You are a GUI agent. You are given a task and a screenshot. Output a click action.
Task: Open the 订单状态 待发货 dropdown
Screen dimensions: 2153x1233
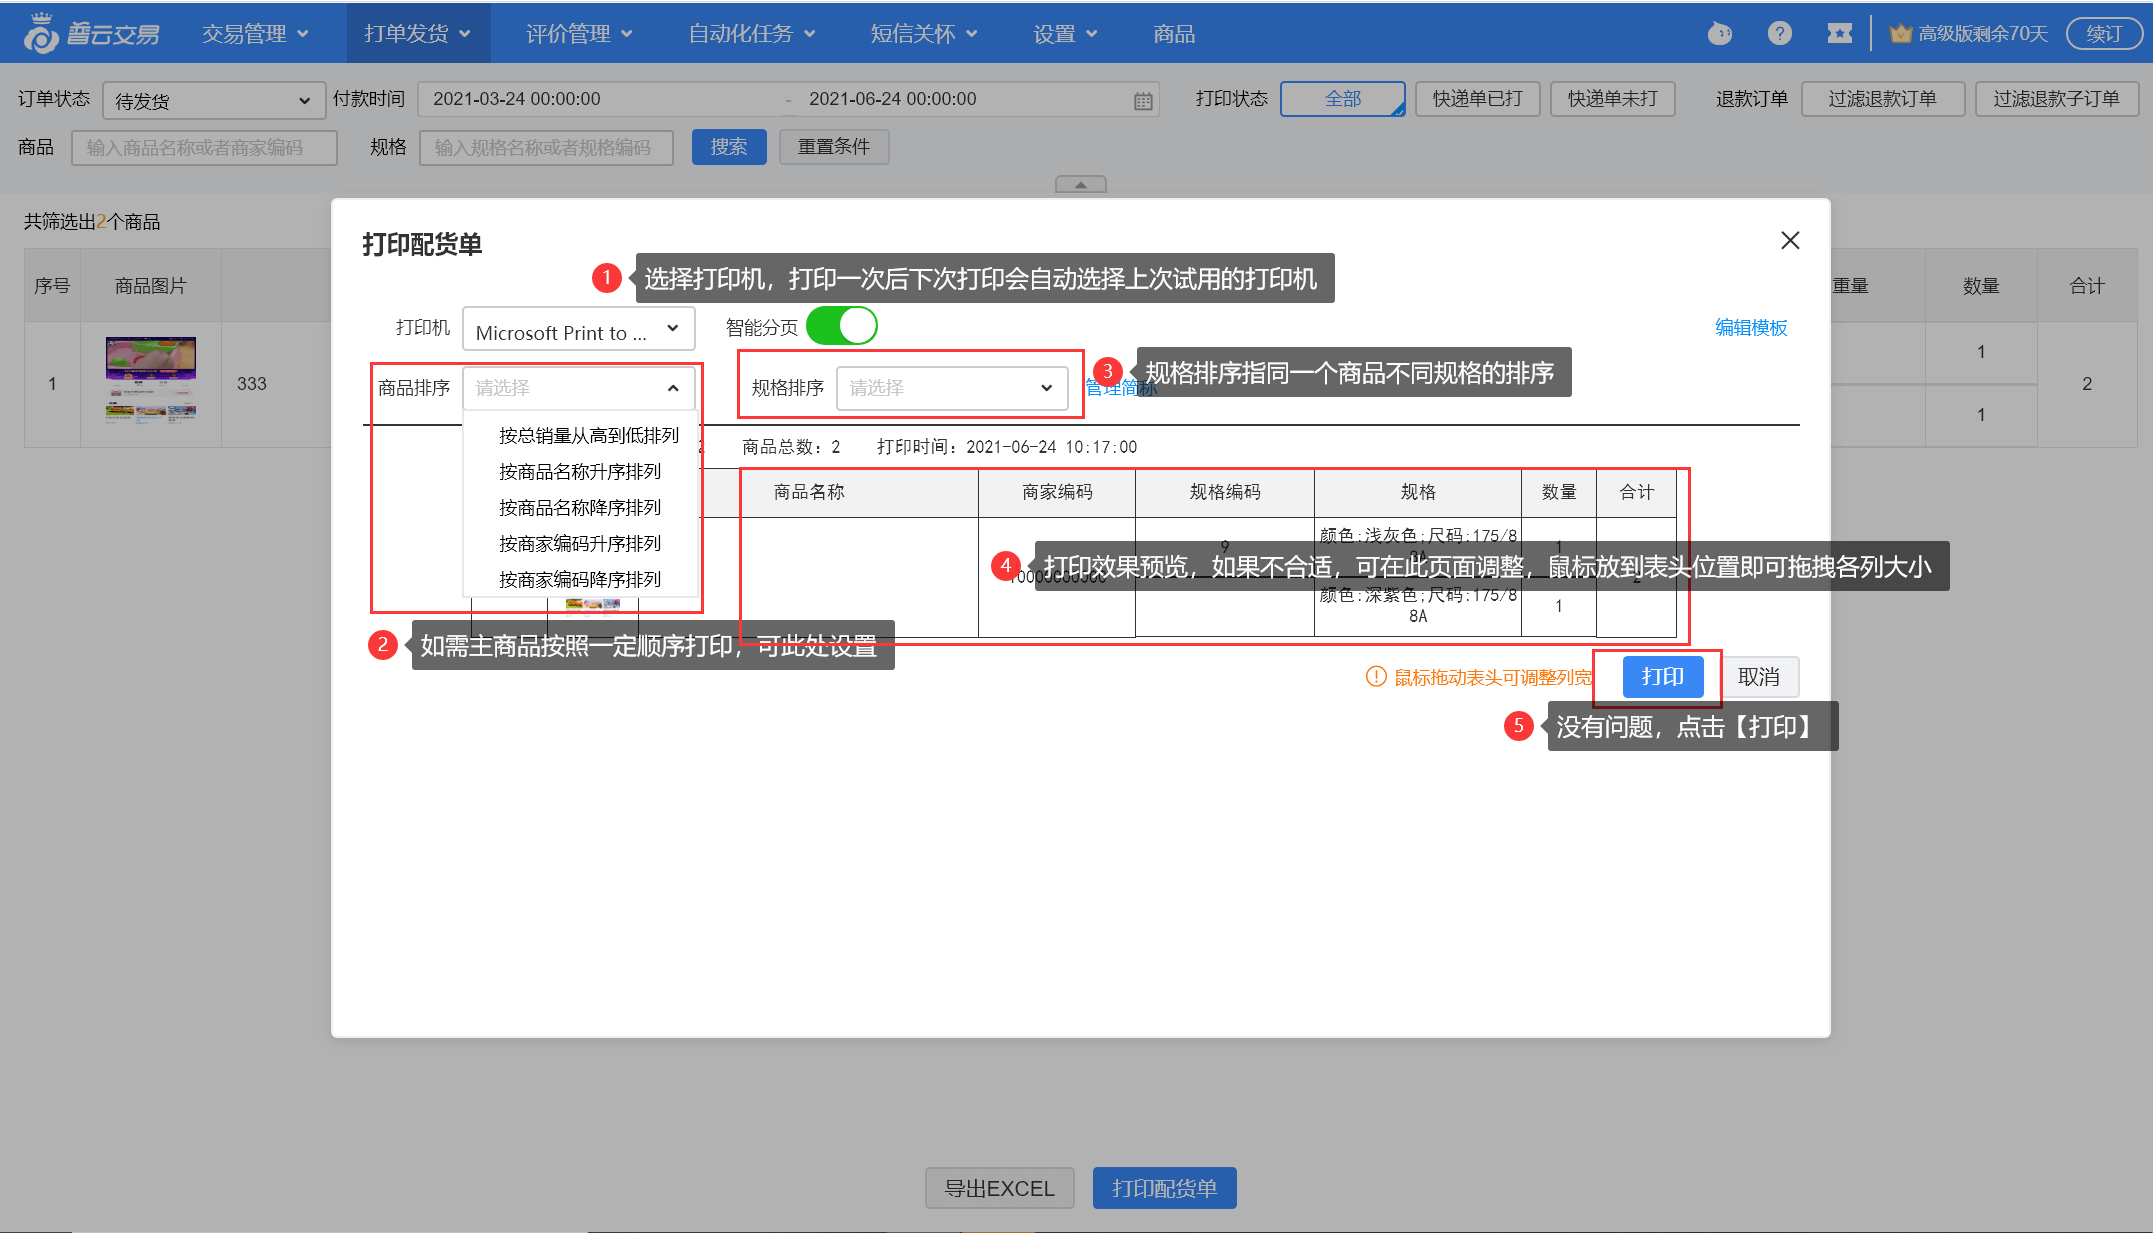(x=213, y=101)
